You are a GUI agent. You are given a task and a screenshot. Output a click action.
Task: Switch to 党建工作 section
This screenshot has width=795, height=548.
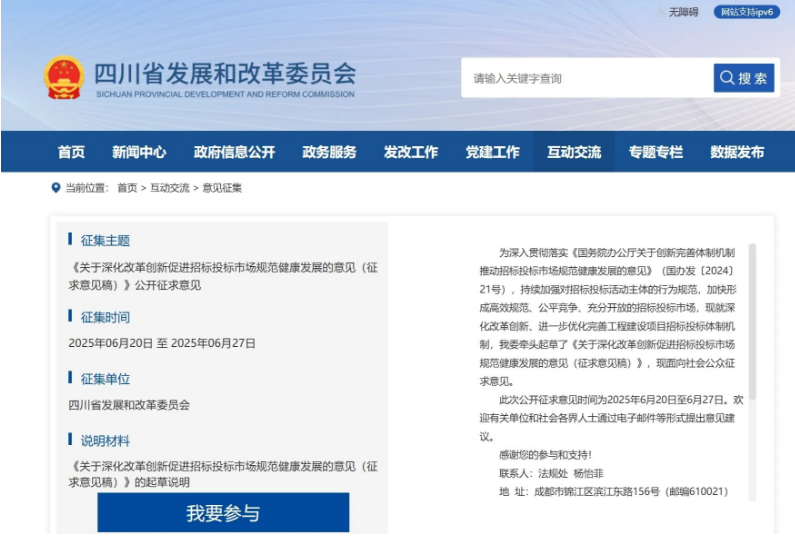(x=492, y=152)
